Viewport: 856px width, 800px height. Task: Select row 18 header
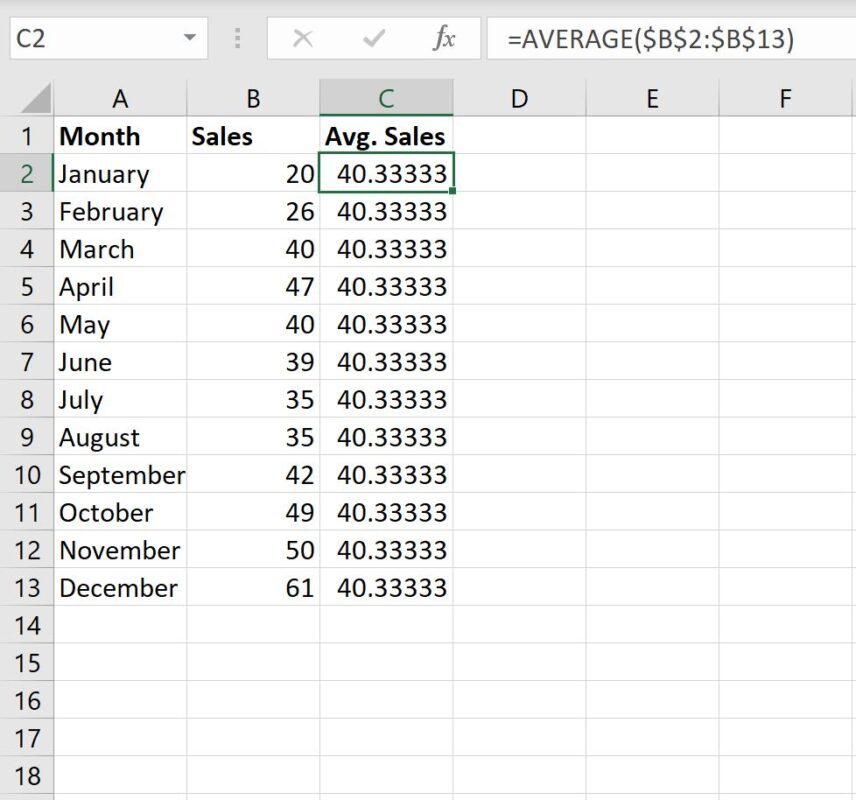click(27, 776)
